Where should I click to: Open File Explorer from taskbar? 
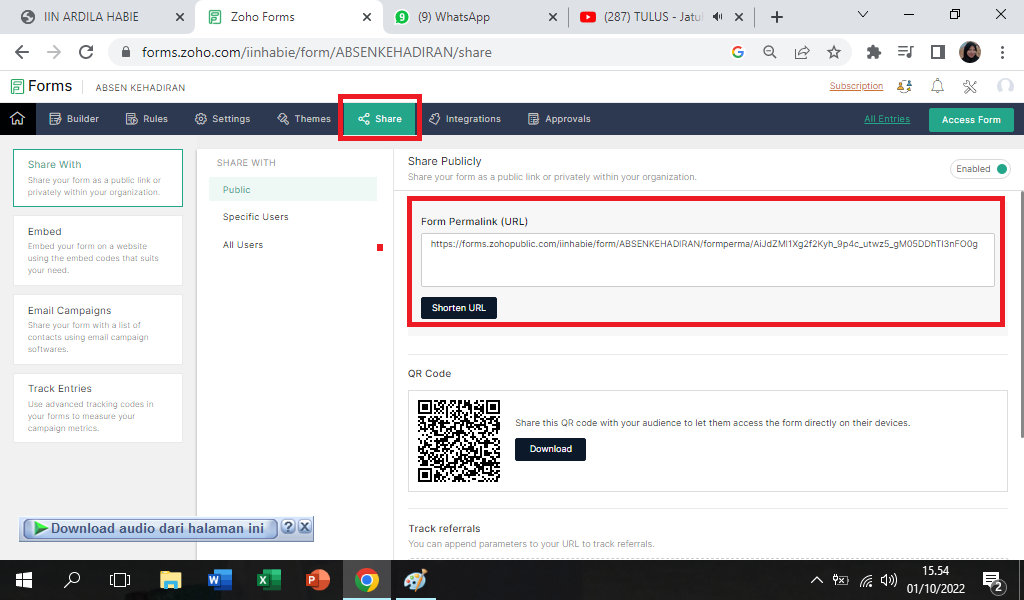pos(170,580)
